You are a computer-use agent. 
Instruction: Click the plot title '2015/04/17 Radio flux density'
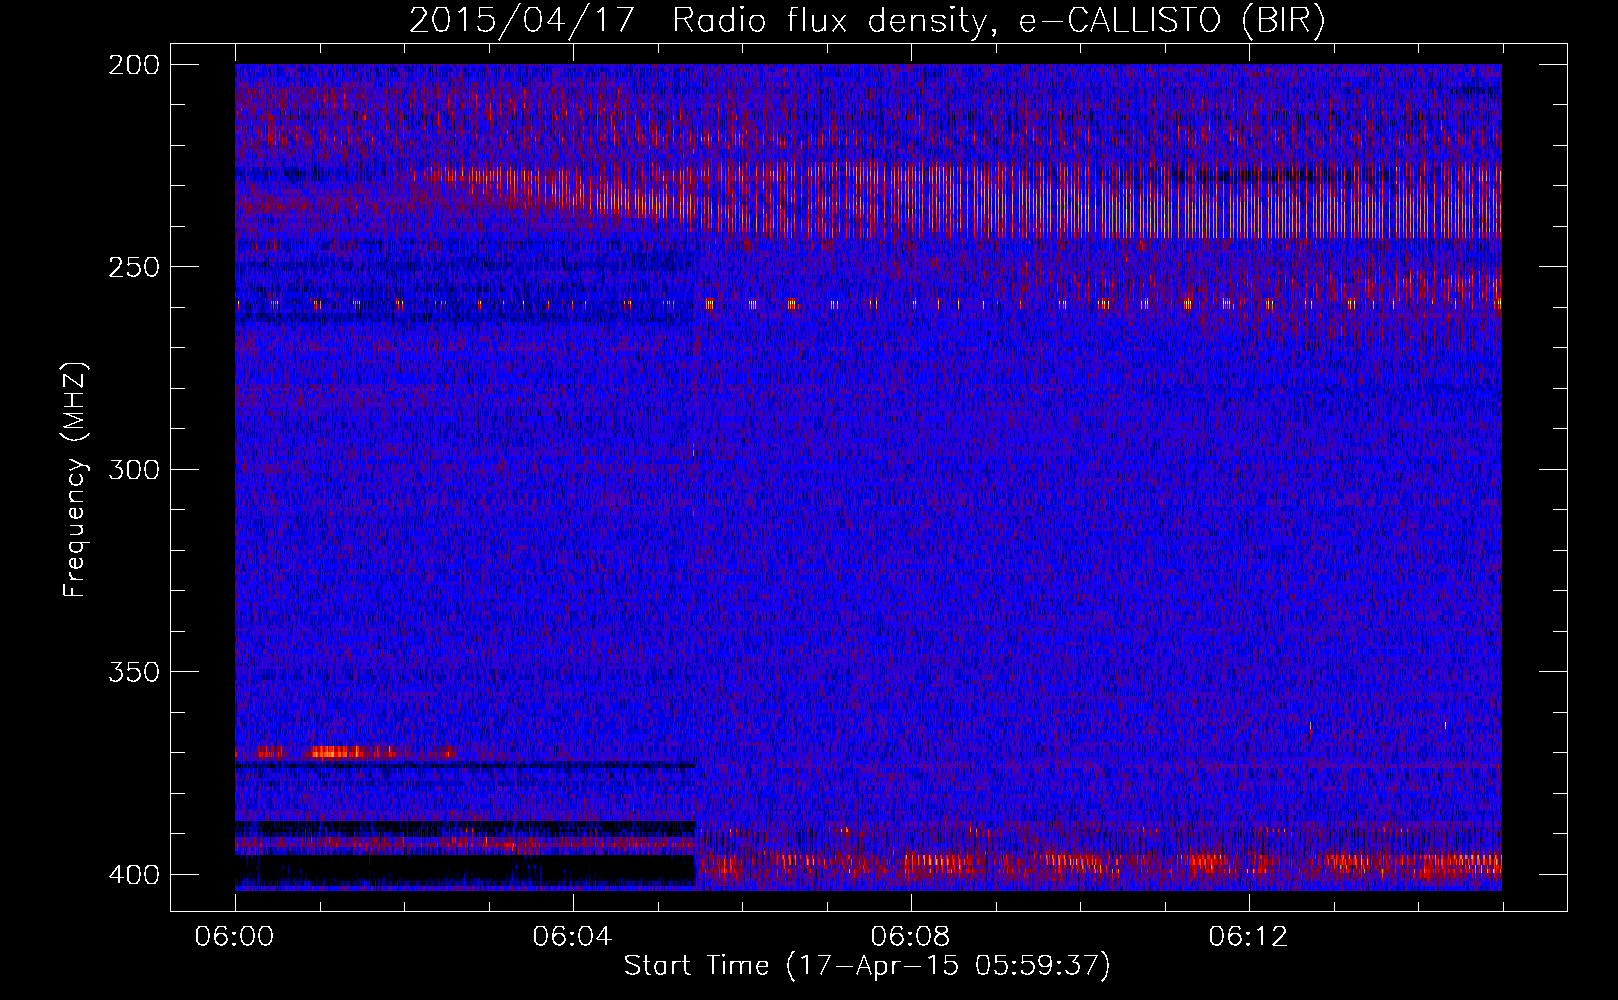coord(867,21)
